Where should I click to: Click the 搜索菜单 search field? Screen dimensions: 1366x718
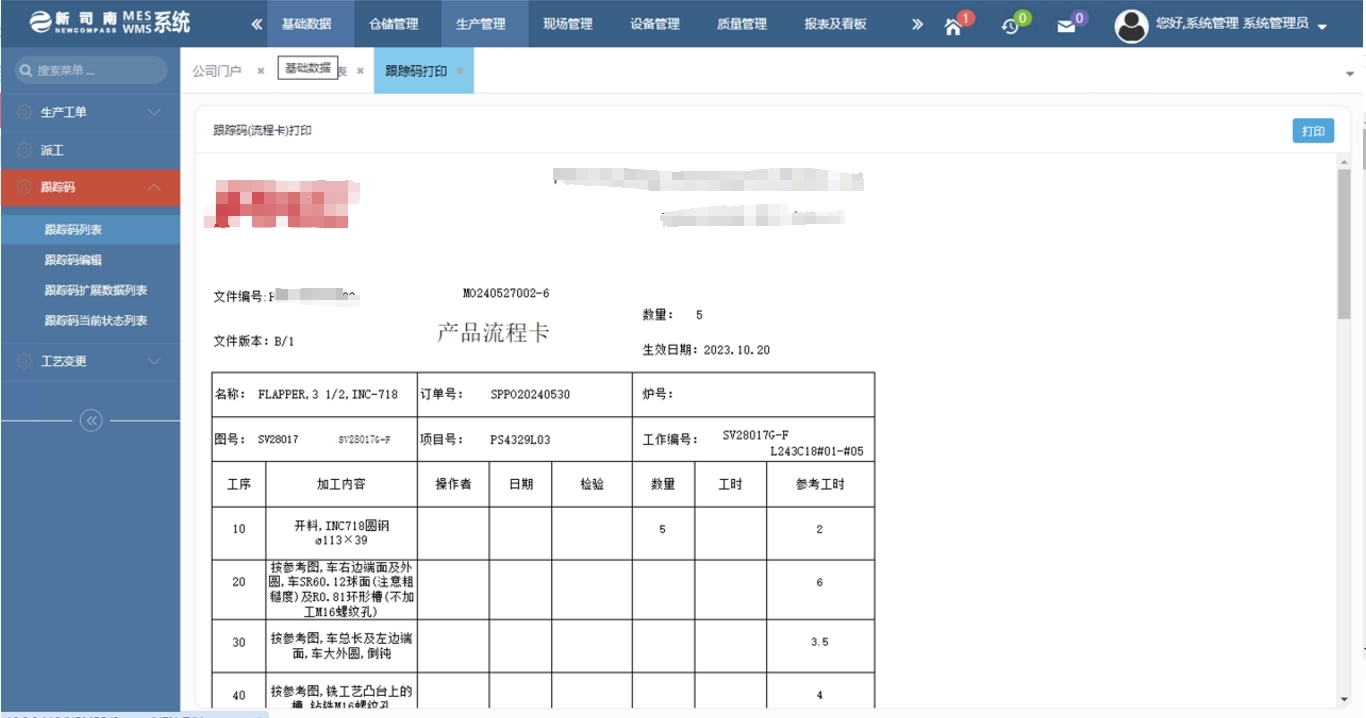(x=91, y=70)
